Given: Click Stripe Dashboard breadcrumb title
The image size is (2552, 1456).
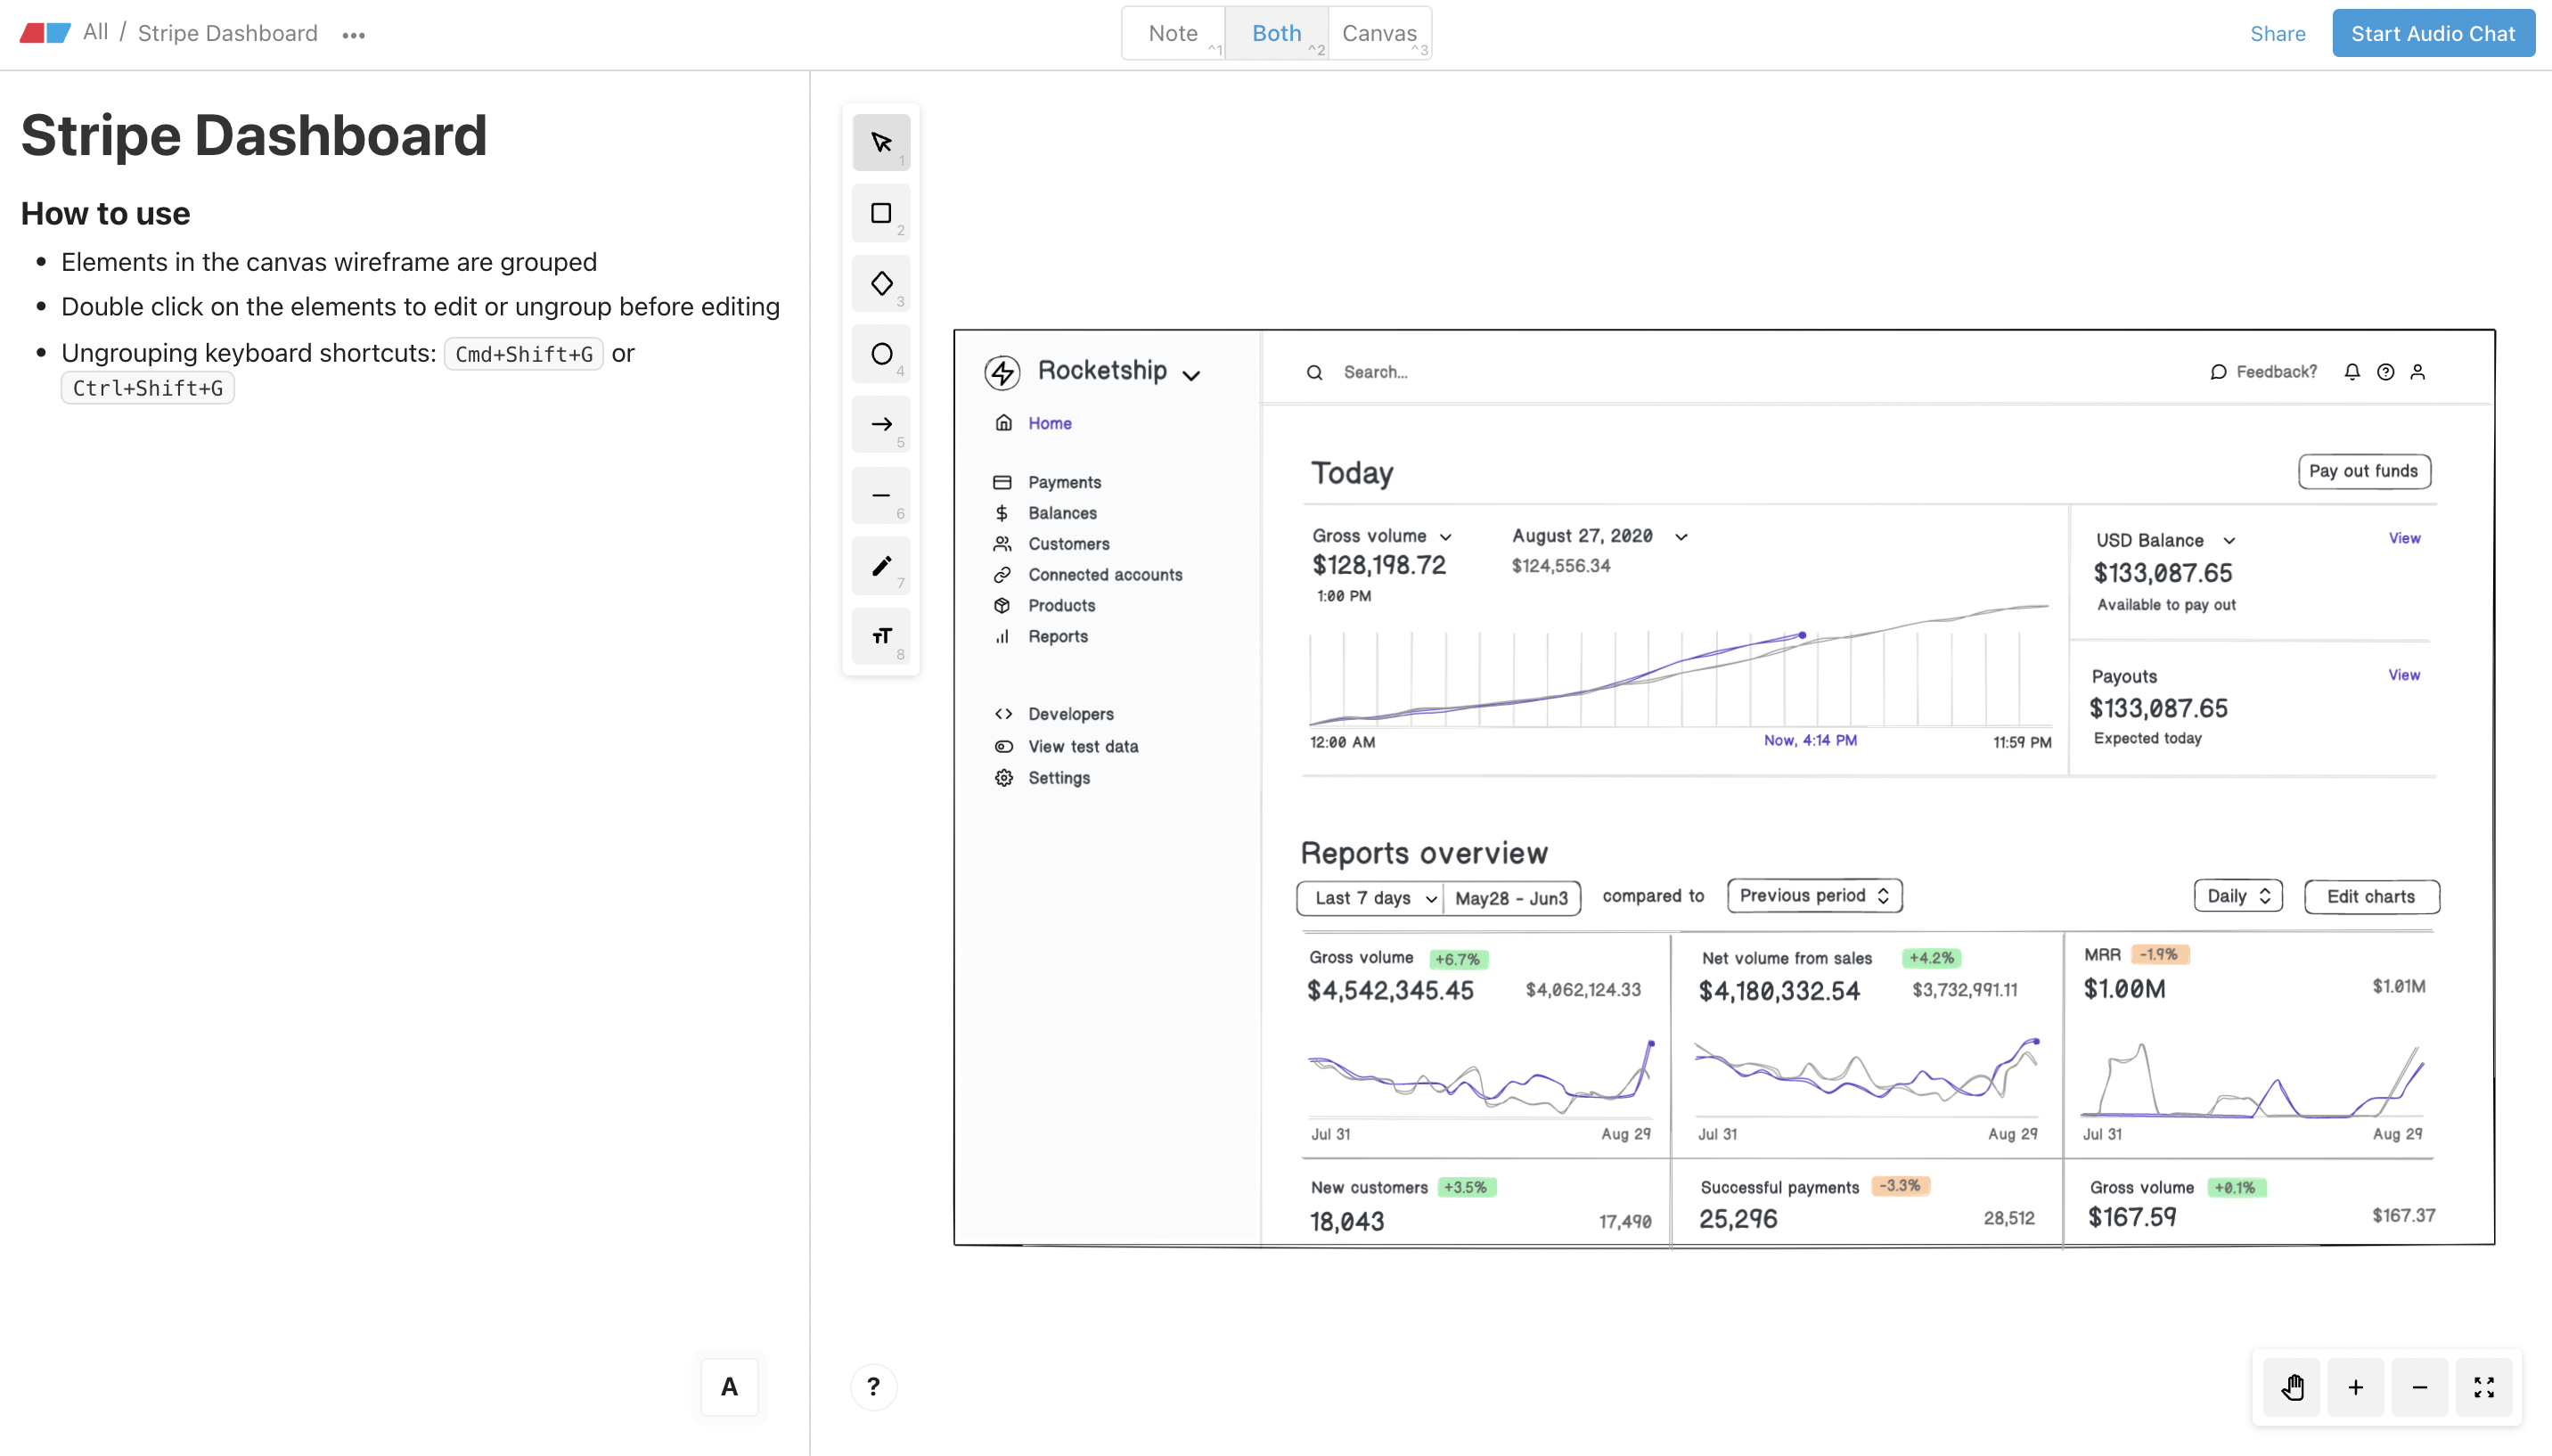Looking at the screenshot, I should (x=228, y=33).
